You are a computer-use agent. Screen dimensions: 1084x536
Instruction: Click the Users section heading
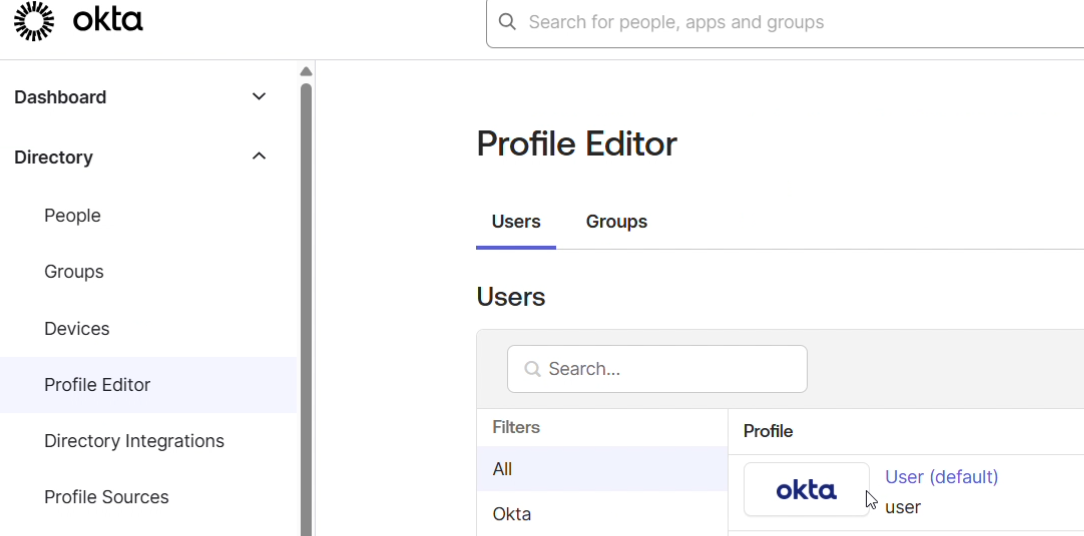point(511,297)
